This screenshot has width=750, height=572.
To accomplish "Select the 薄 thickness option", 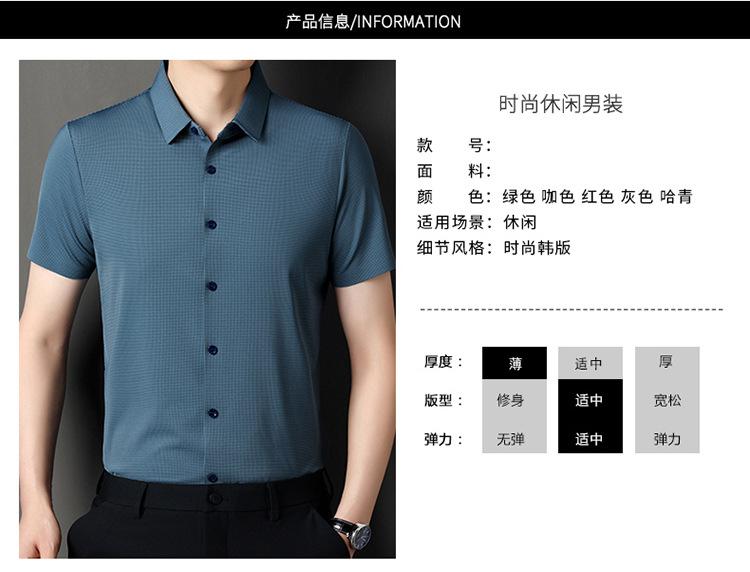I will [x=514, y=363].
